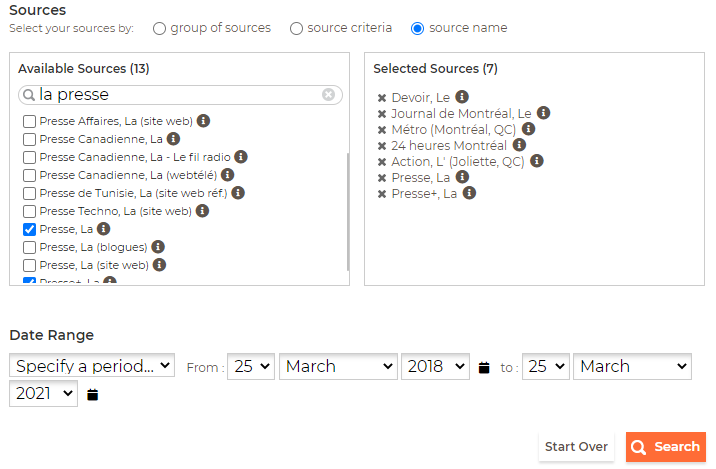This screenshot has width=716, height=469.
Task: Open the To month dropdown
Action: [x=632, y=366]
